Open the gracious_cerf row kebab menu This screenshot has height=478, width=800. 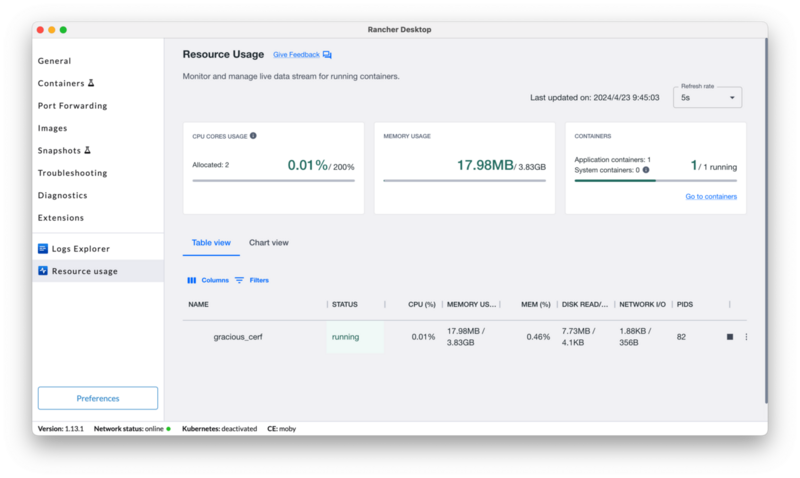[746, 337]
